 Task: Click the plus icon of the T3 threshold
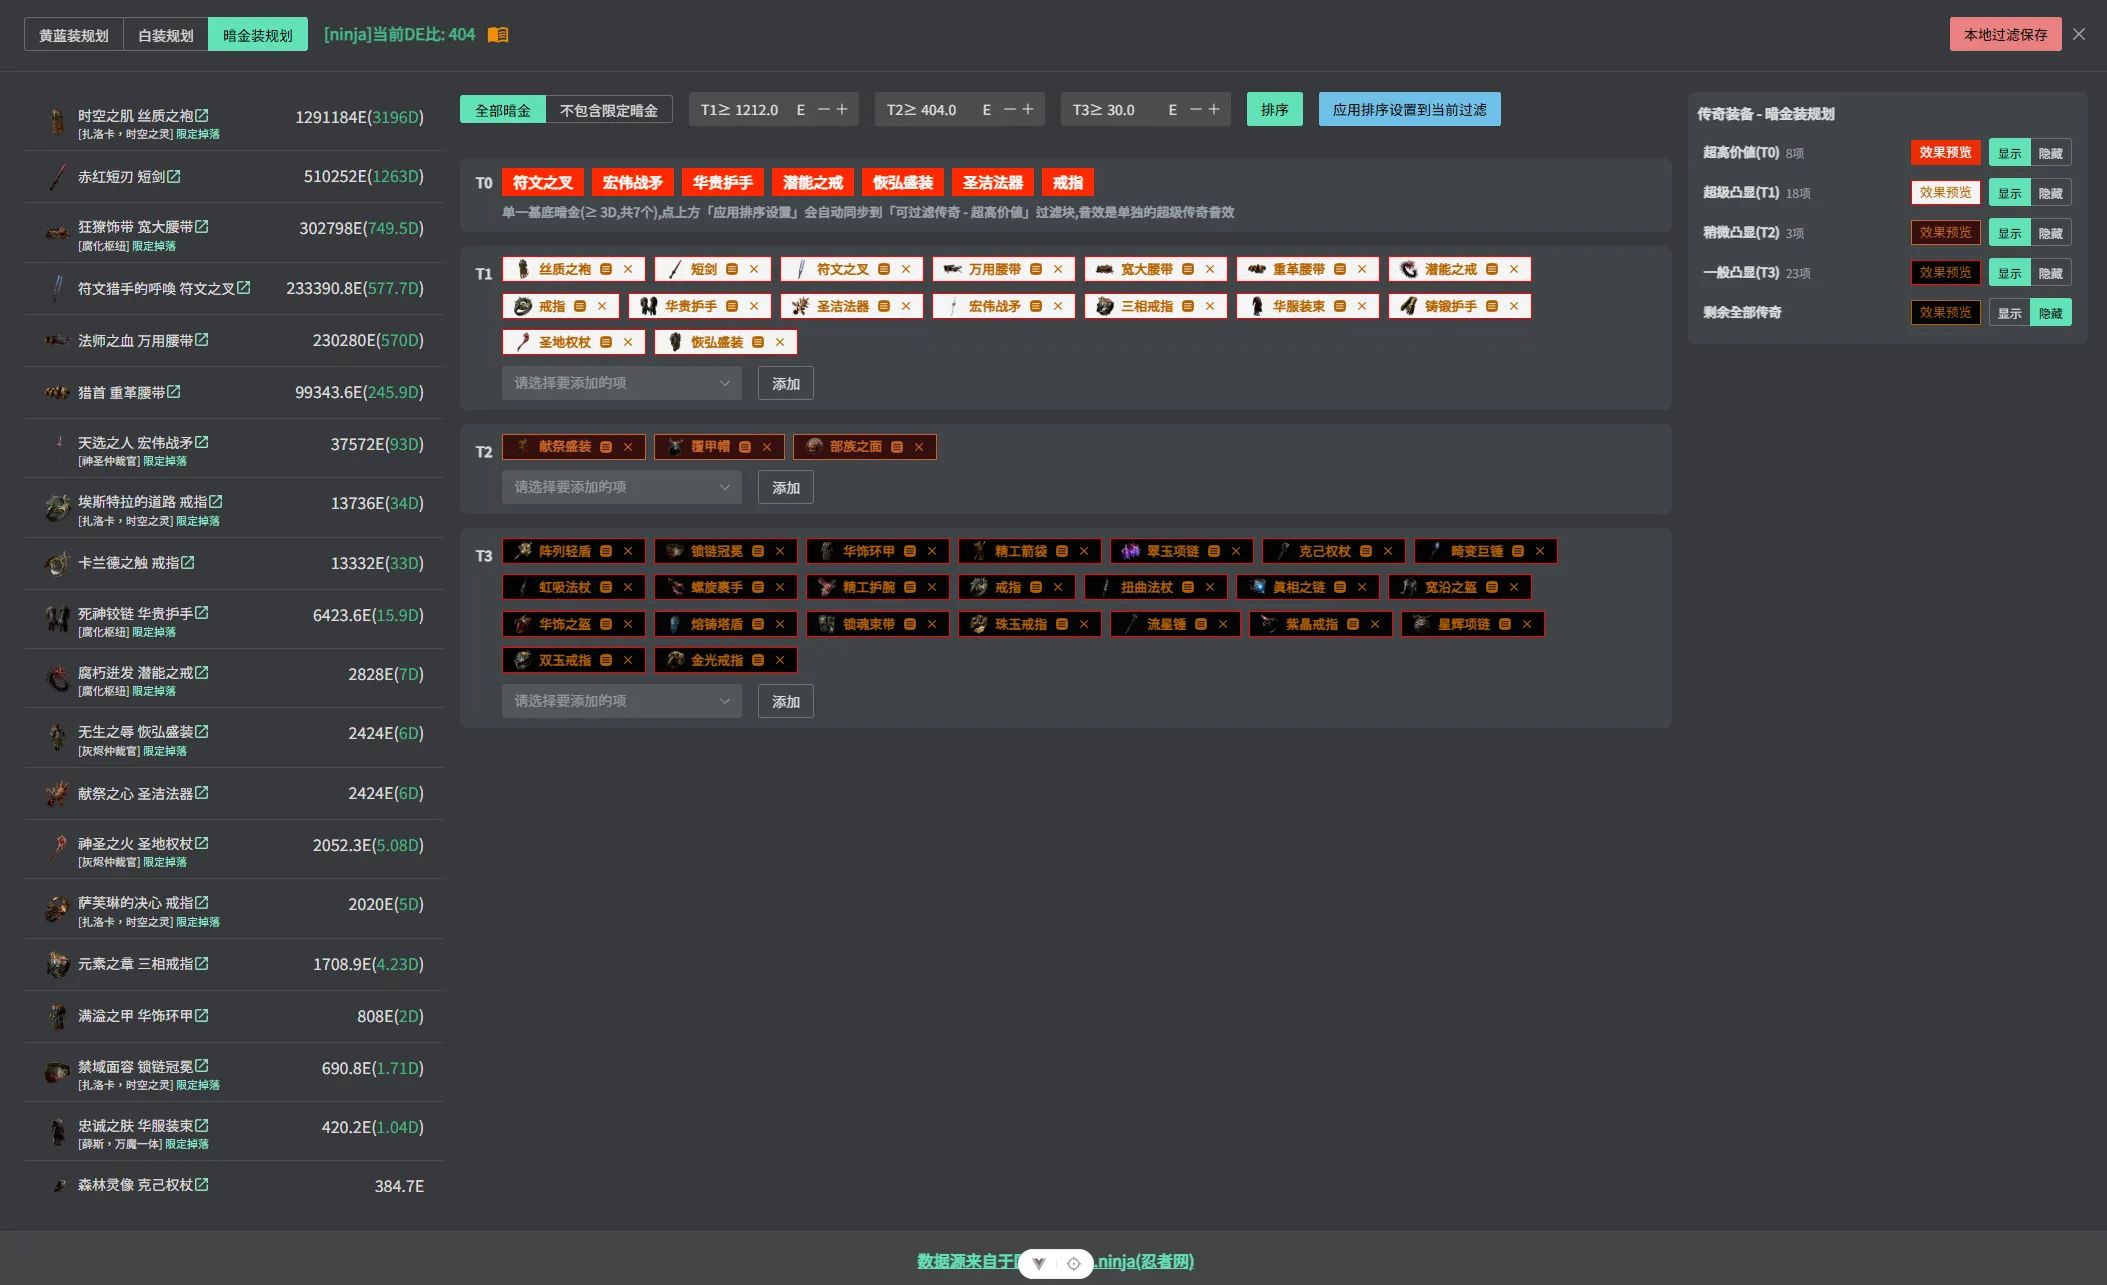click(1214, 109)
